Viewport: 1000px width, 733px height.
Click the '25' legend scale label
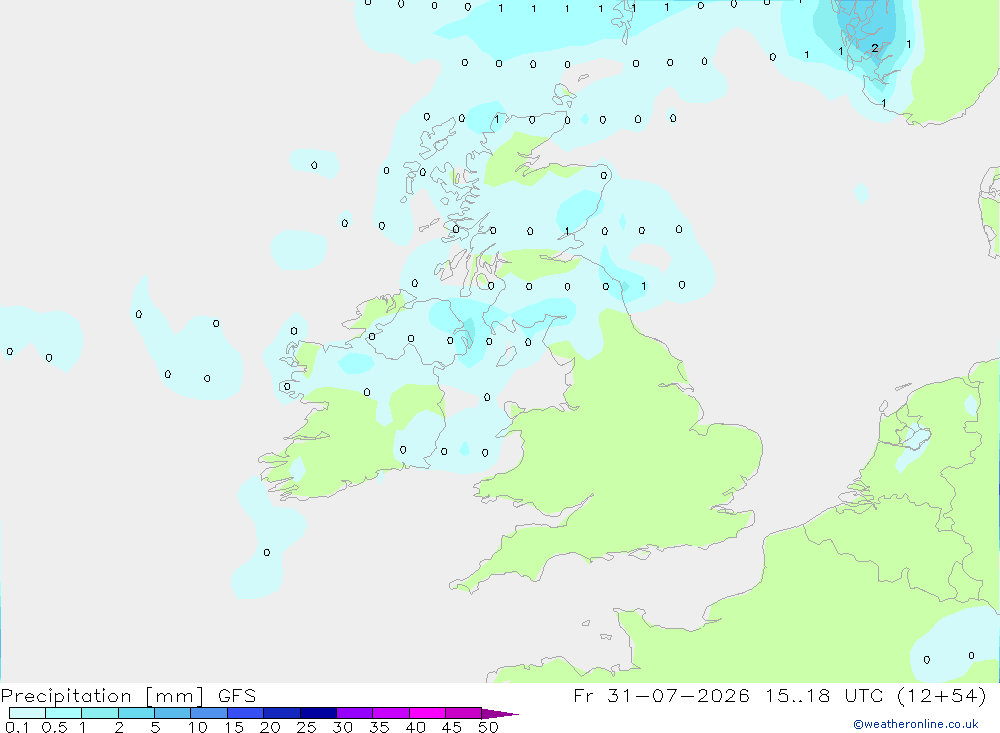(306, 727)
